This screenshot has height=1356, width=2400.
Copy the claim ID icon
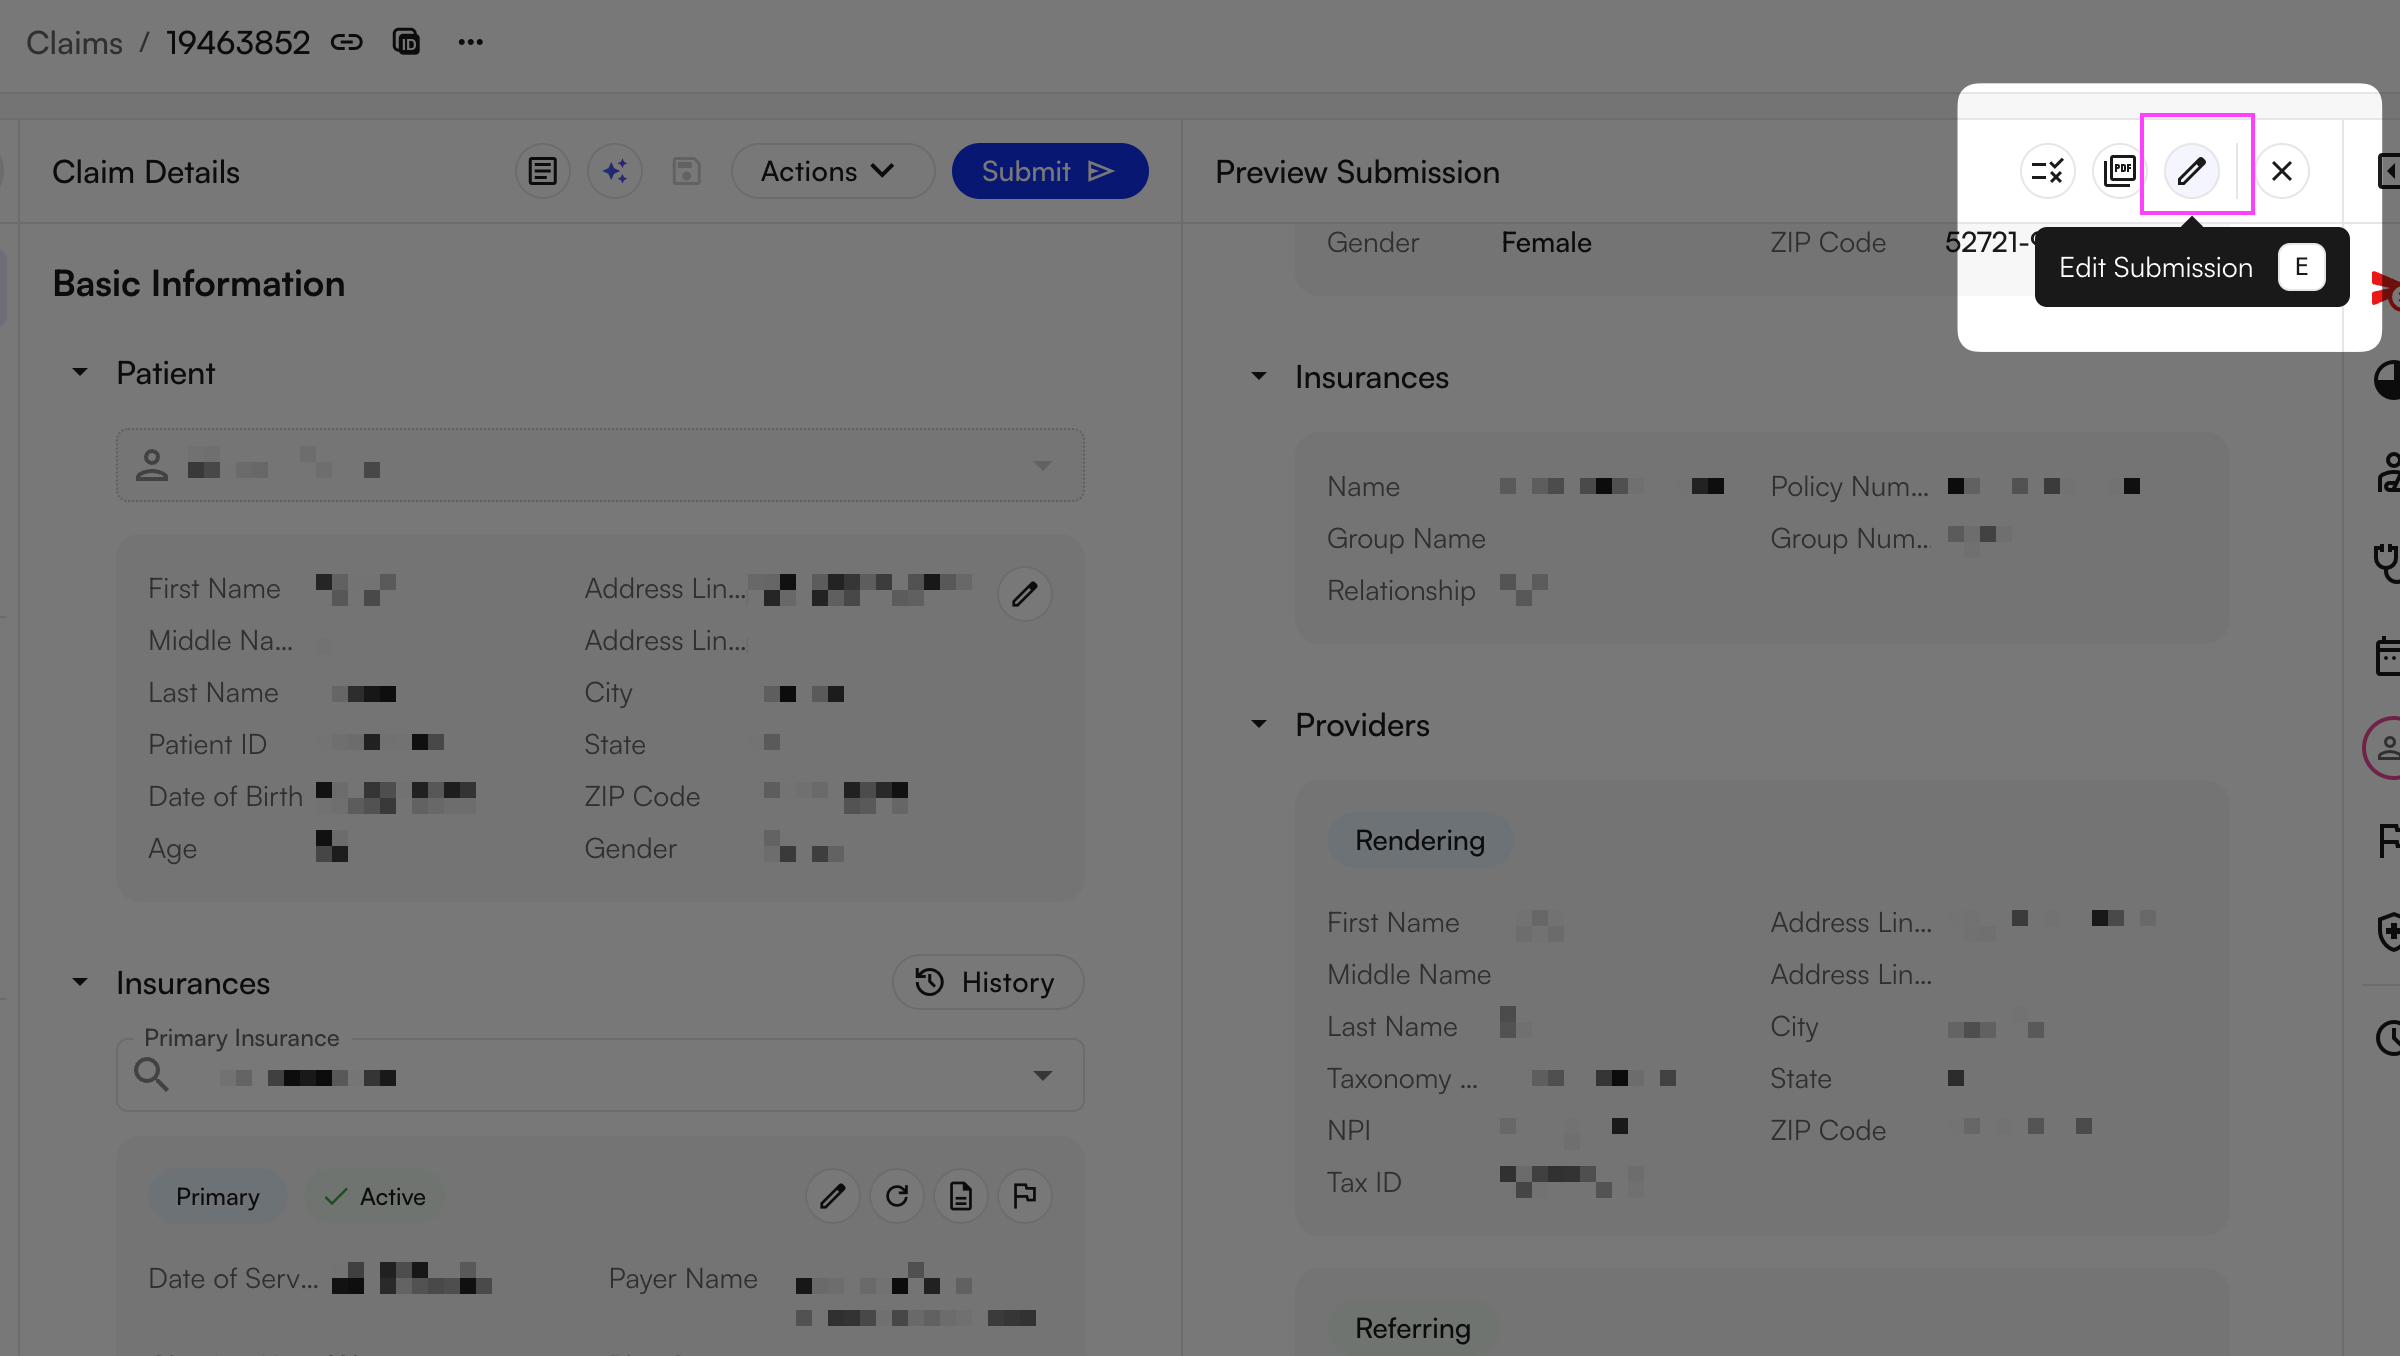coord(407,42)
